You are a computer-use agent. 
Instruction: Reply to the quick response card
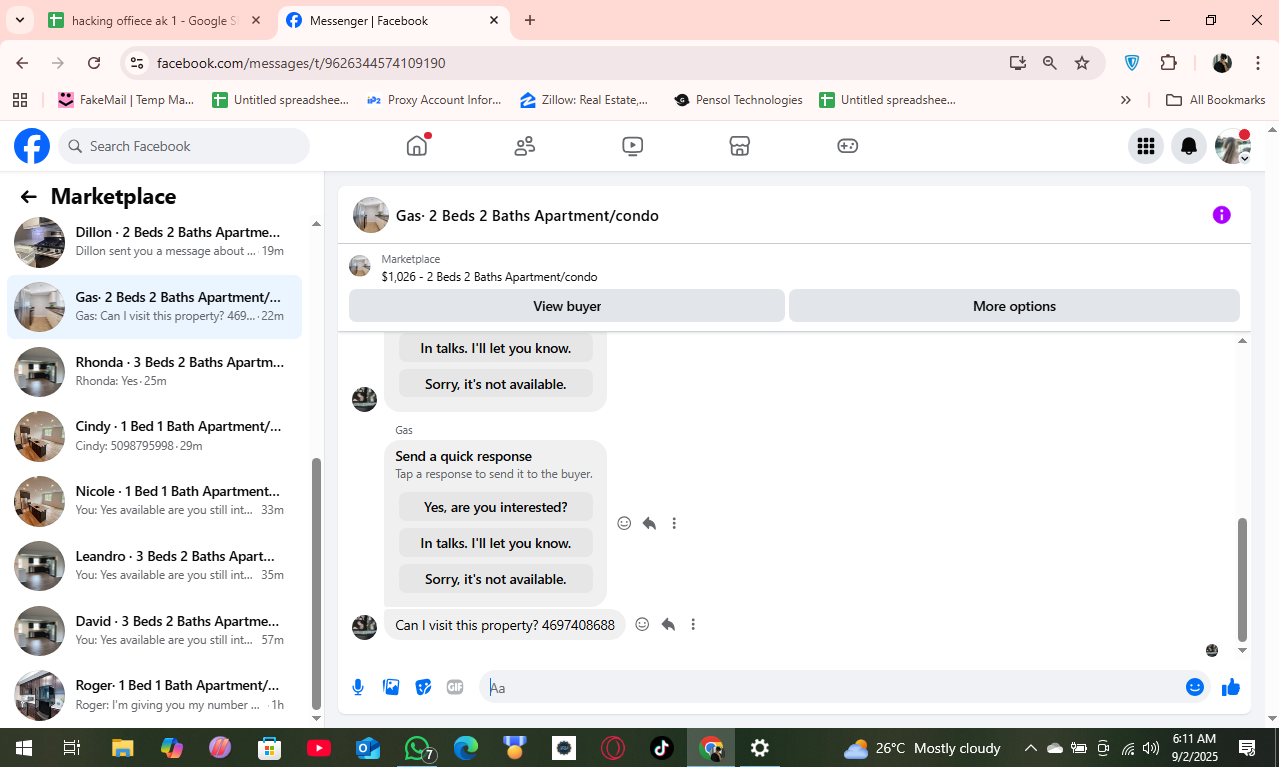pos(649,523)
